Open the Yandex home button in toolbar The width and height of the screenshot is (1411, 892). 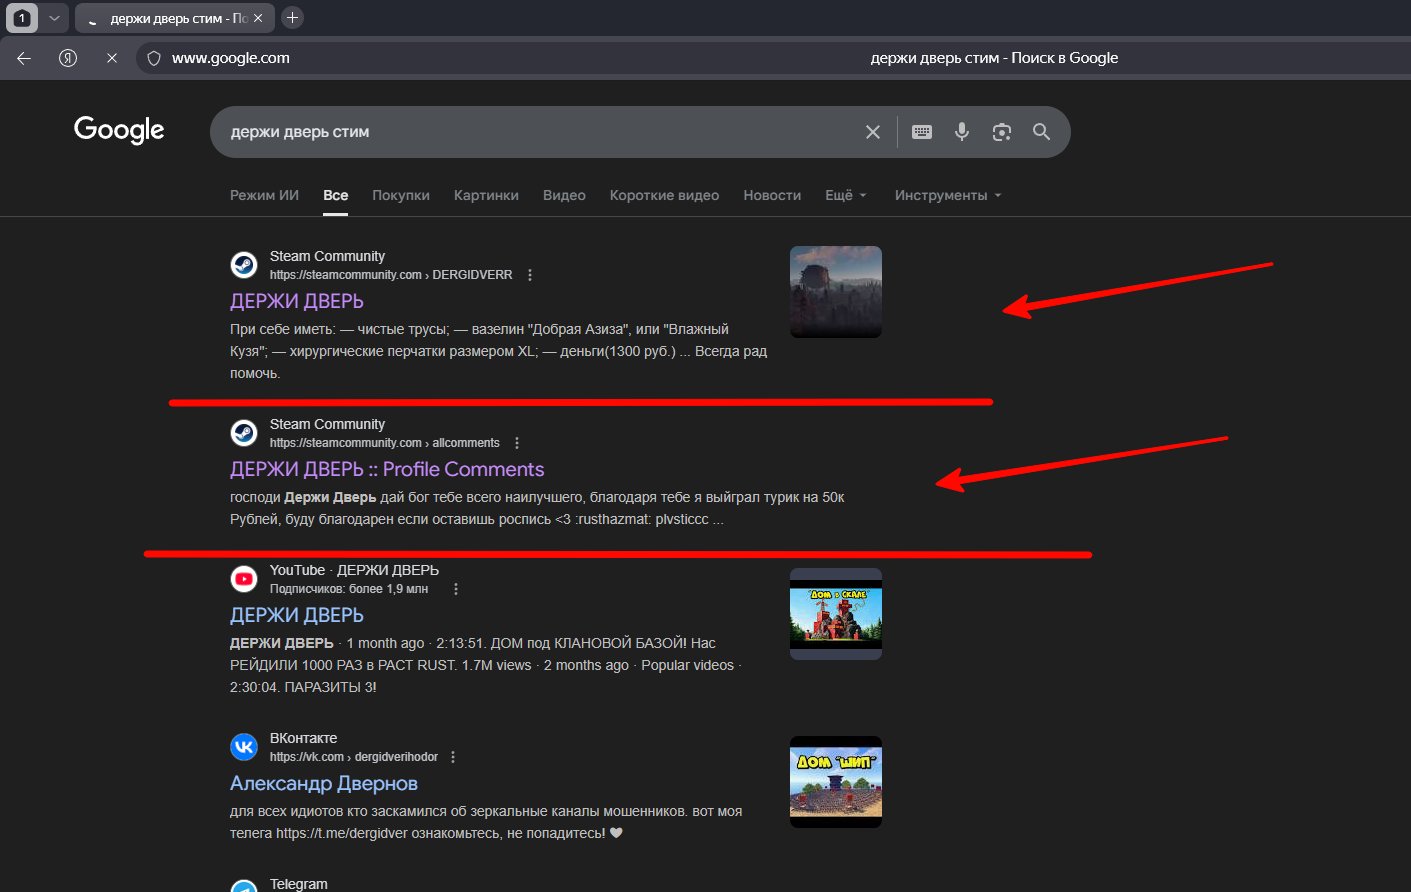[68, 58]
